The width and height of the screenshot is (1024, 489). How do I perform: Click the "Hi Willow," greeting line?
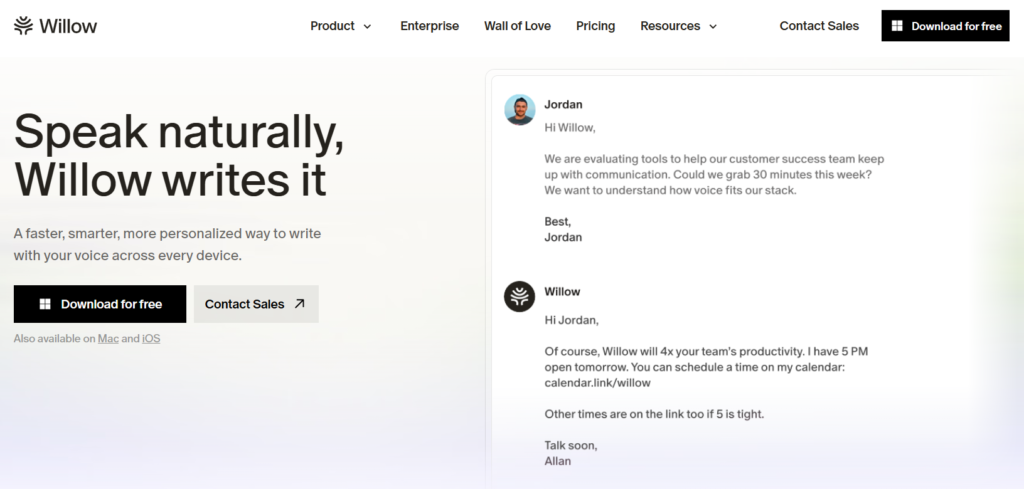(x=570, y=128)
